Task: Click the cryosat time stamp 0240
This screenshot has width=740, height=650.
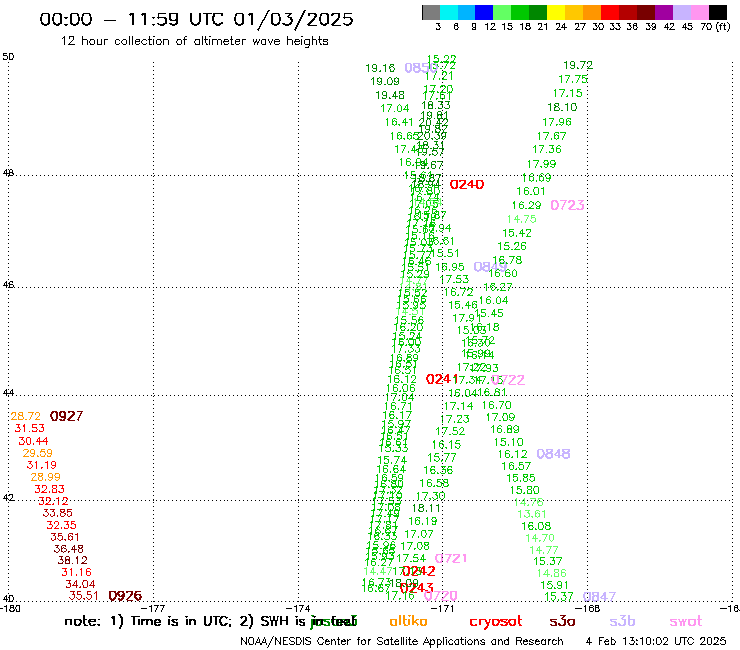Action: click(467, 185)
